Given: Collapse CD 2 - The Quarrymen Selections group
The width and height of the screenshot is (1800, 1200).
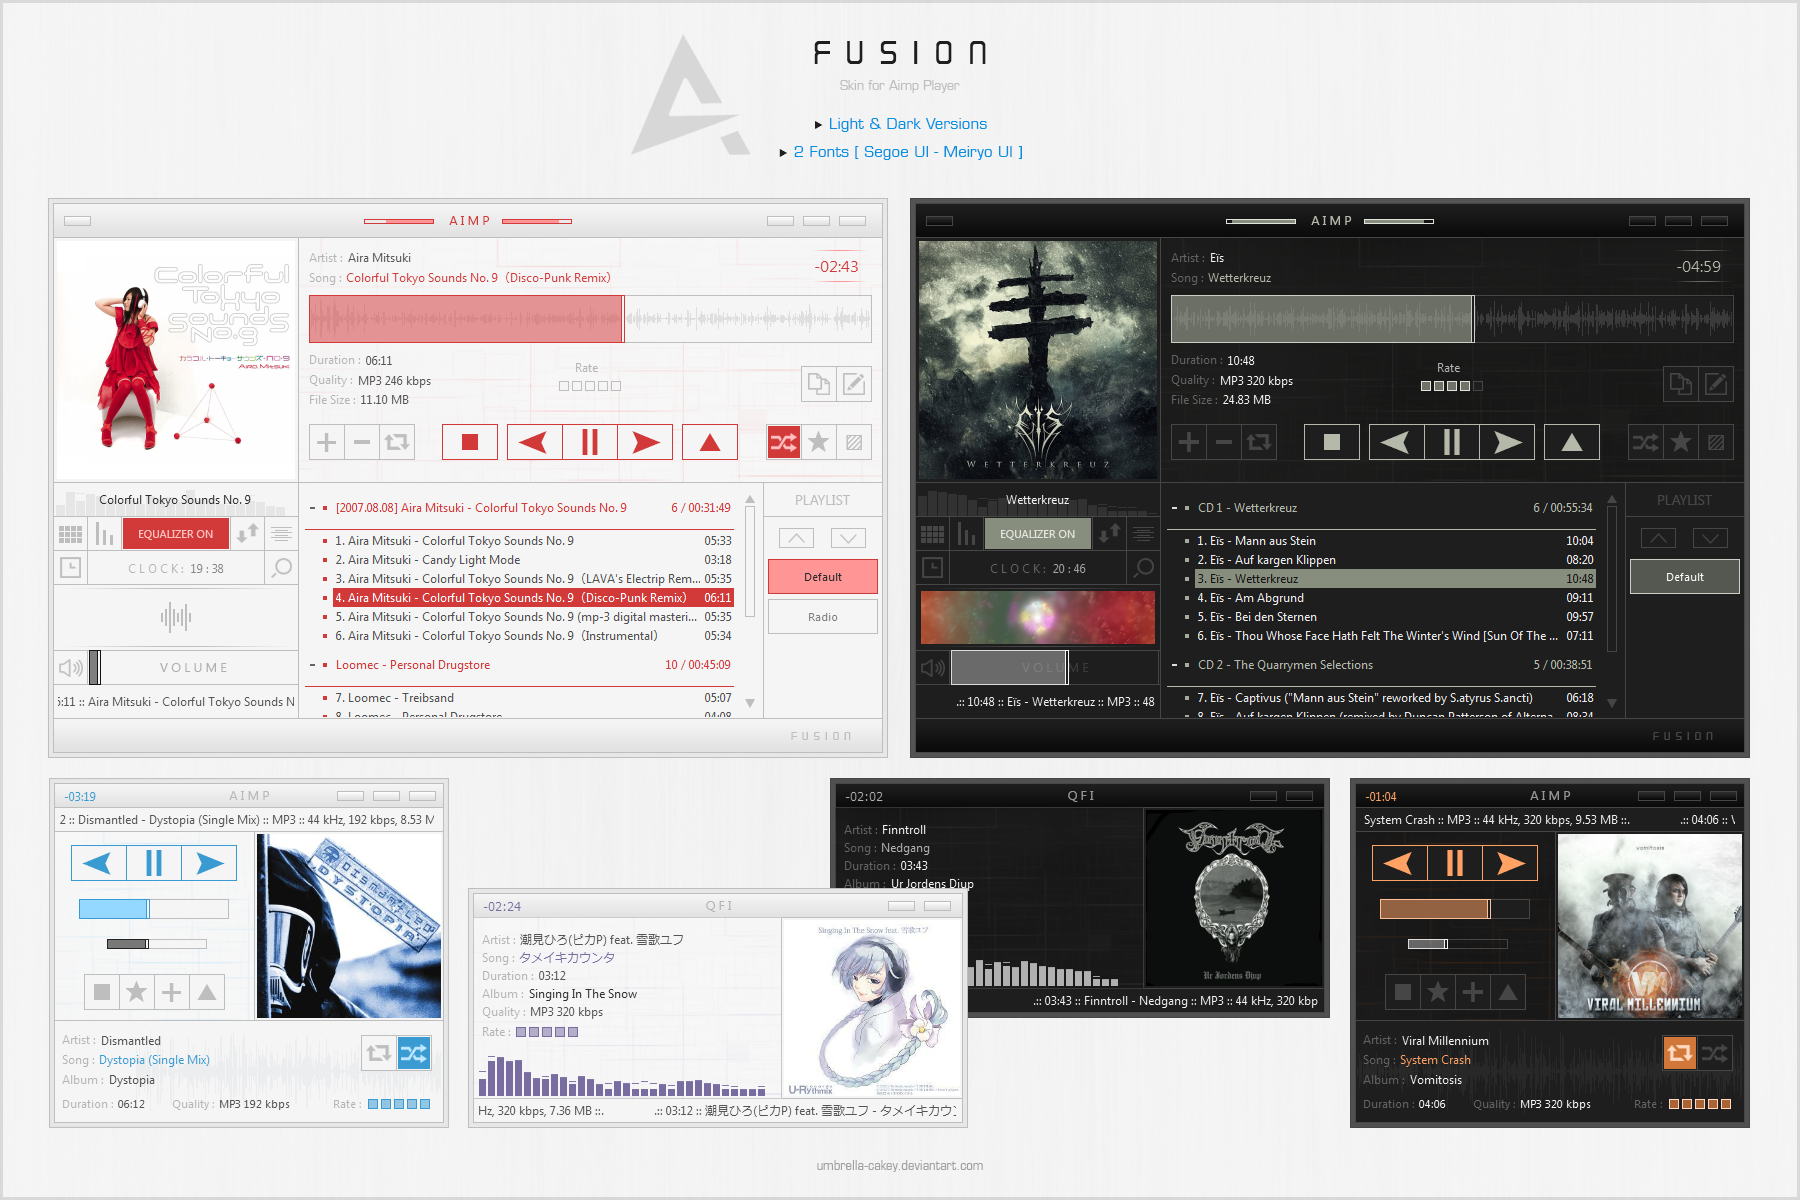Looking at the screenshot, I should [1174, 665].
